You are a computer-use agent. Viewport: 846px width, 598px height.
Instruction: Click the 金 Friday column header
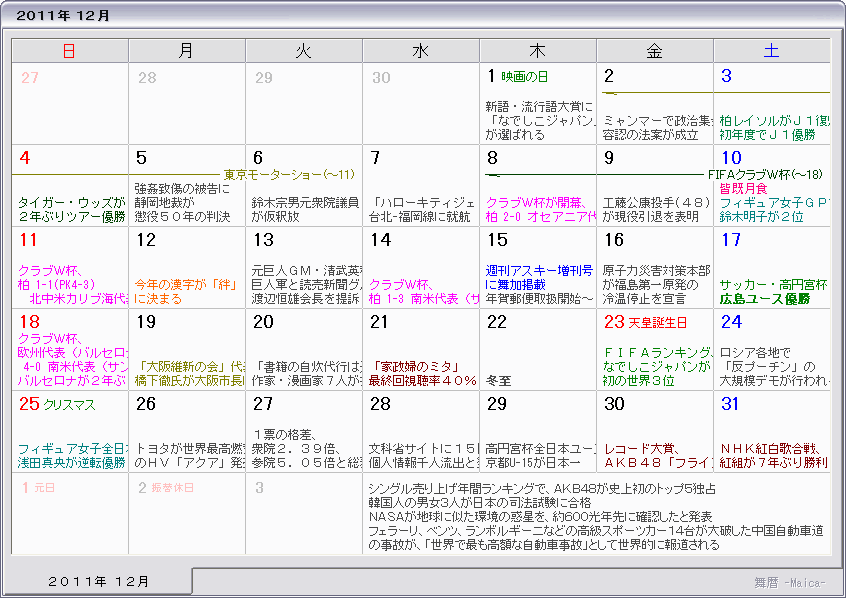pos(655,51)
